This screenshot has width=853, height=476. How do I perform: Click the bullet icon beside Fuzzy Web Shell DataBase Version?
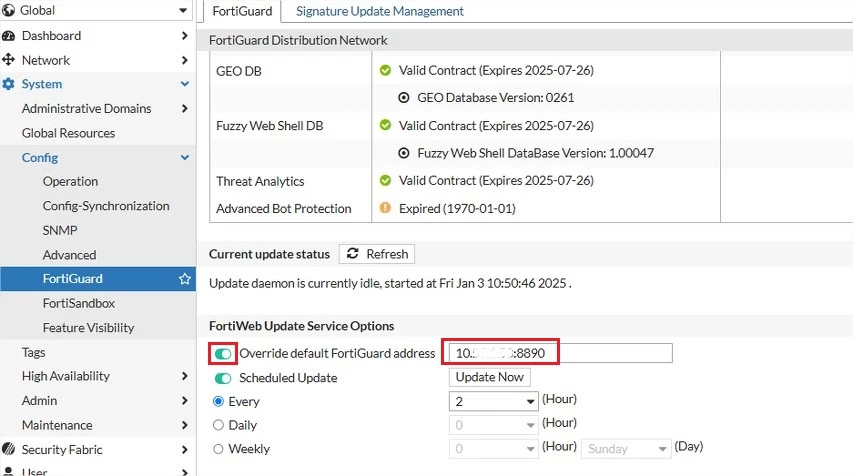coord(404,153)
